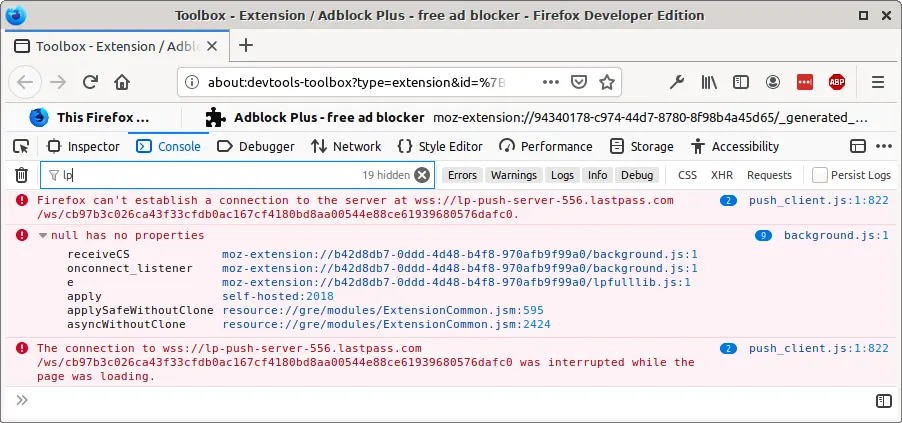902x423 pixels.
Task: Open first push_client.js:1:822 source link
Action: click(819, 200)
